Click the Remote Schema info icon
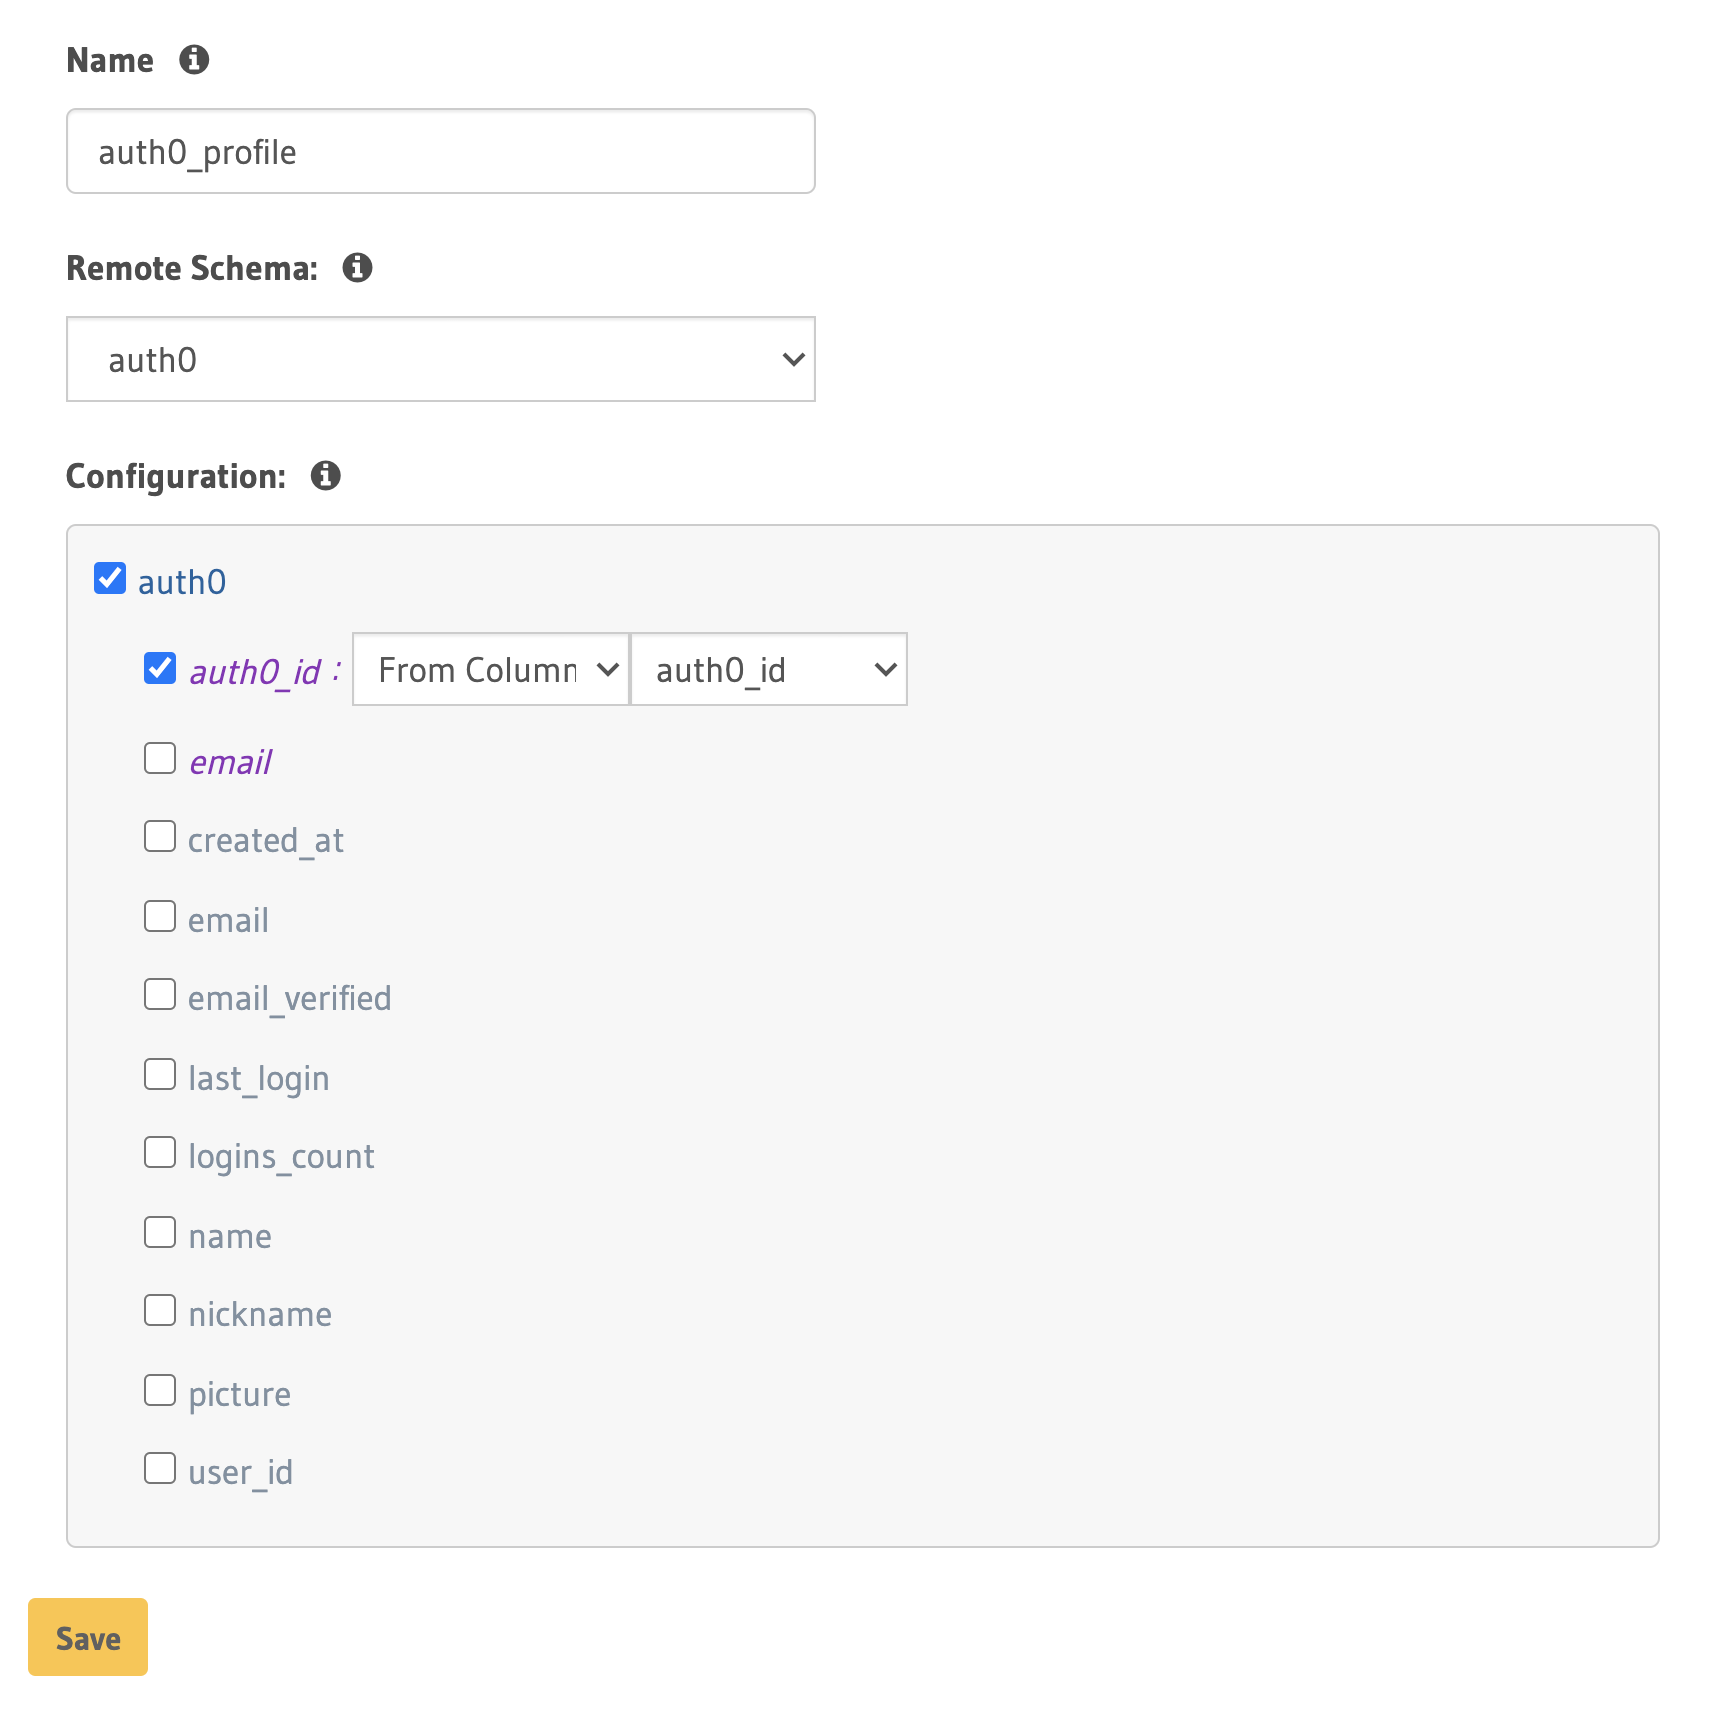The height and width of the screenshot is (1712, 1732). 357,268
